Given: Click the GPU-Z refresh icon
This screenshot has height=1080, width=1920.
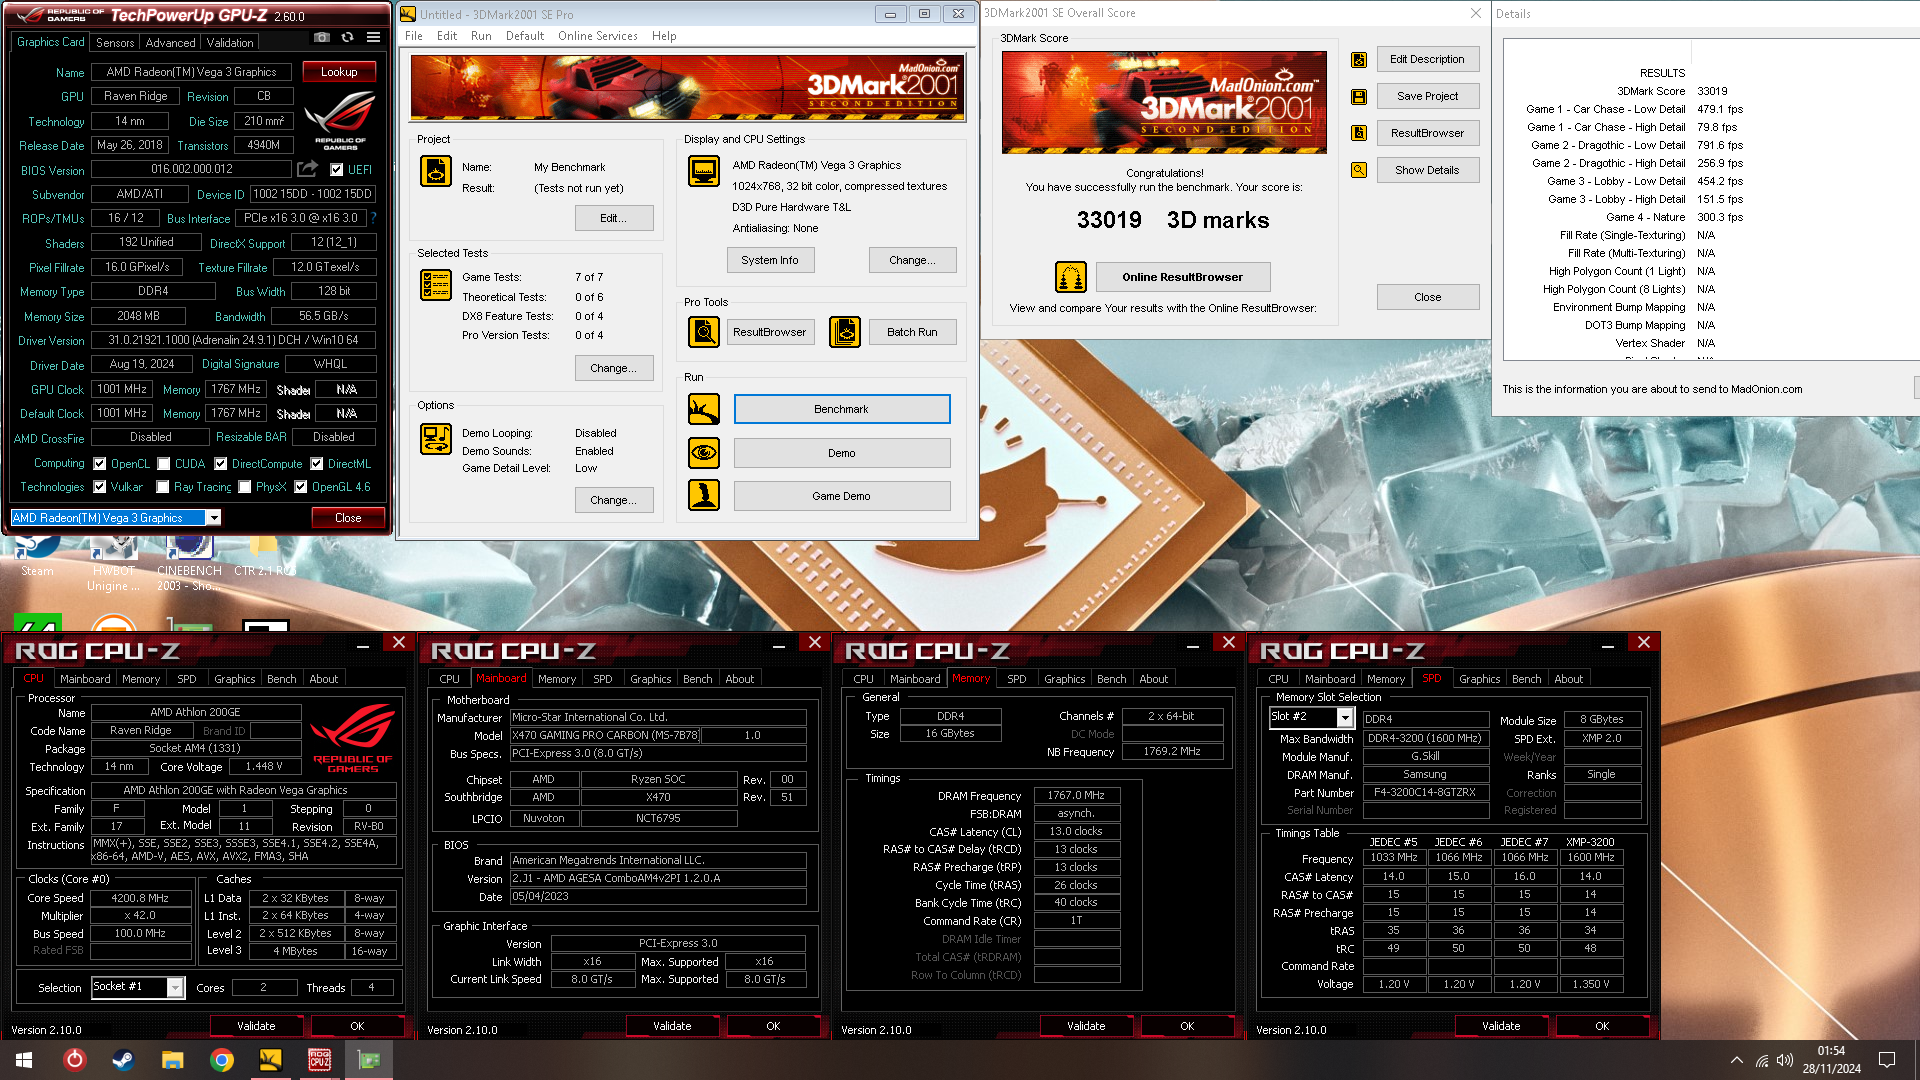Looking at the screenshot, I should point(347,38).
